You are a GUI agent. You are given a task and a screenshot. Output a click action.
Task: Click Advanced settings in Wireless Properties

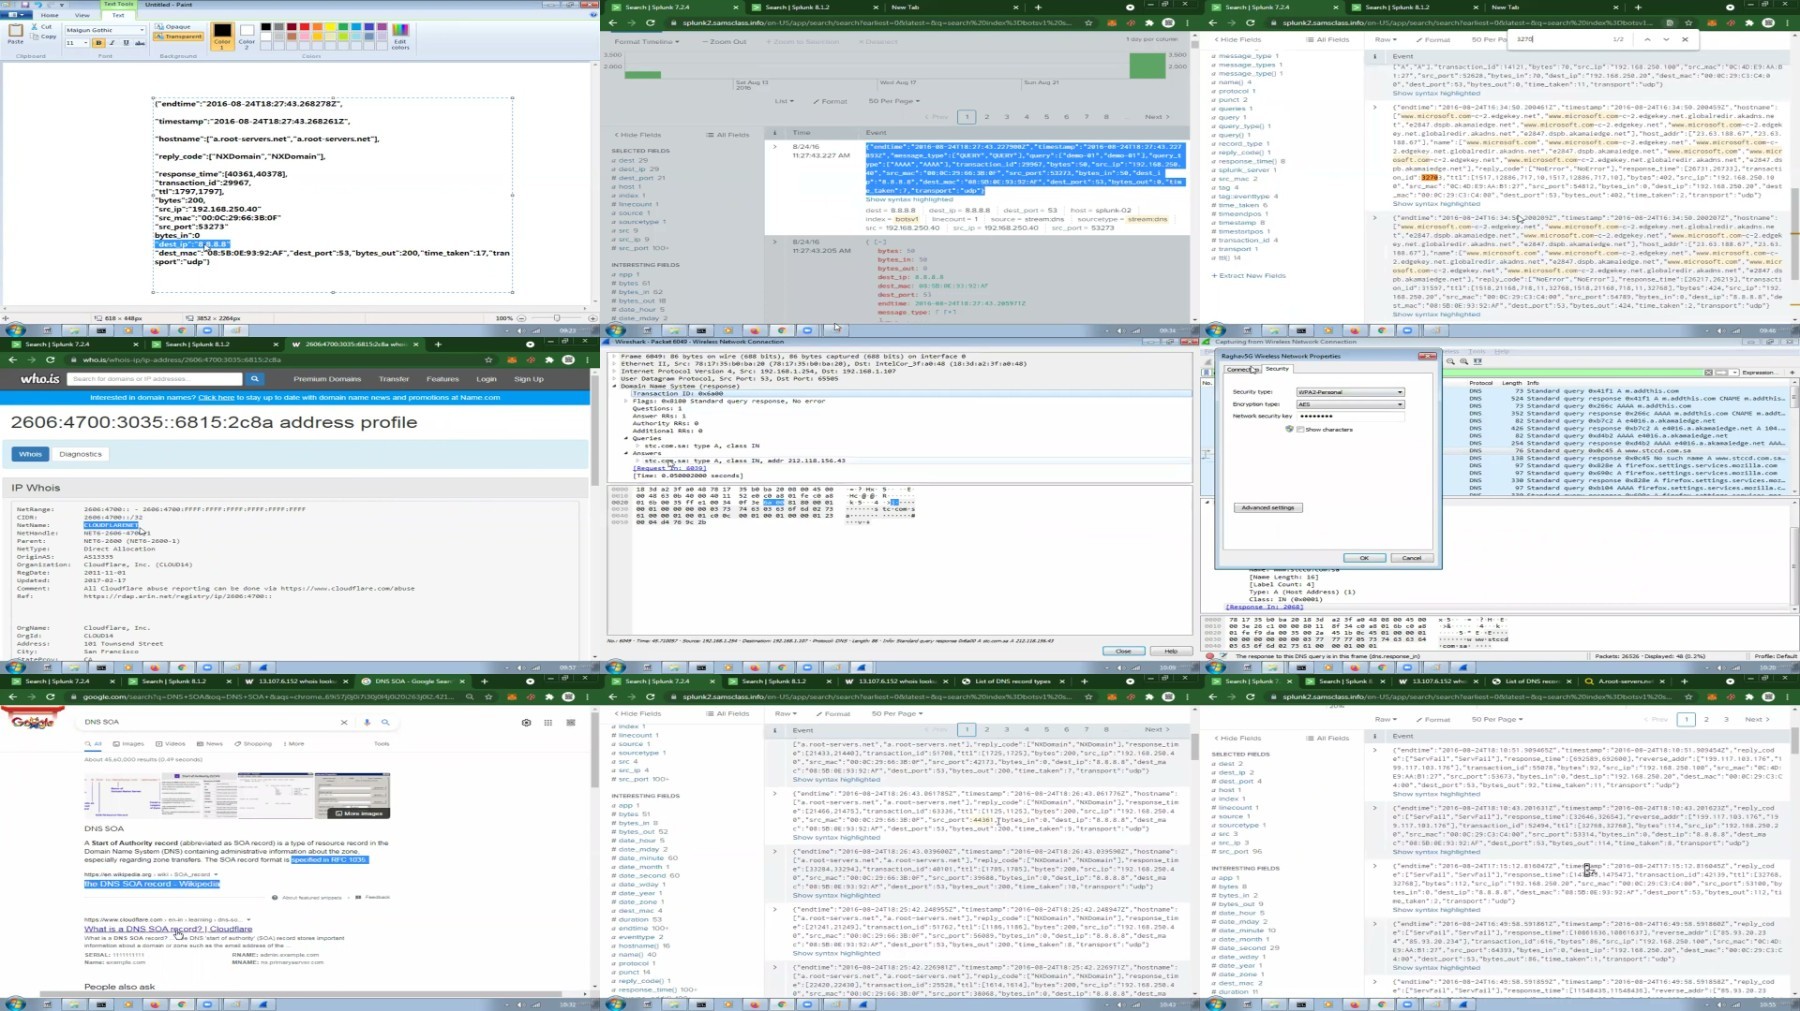(1268, 508)
